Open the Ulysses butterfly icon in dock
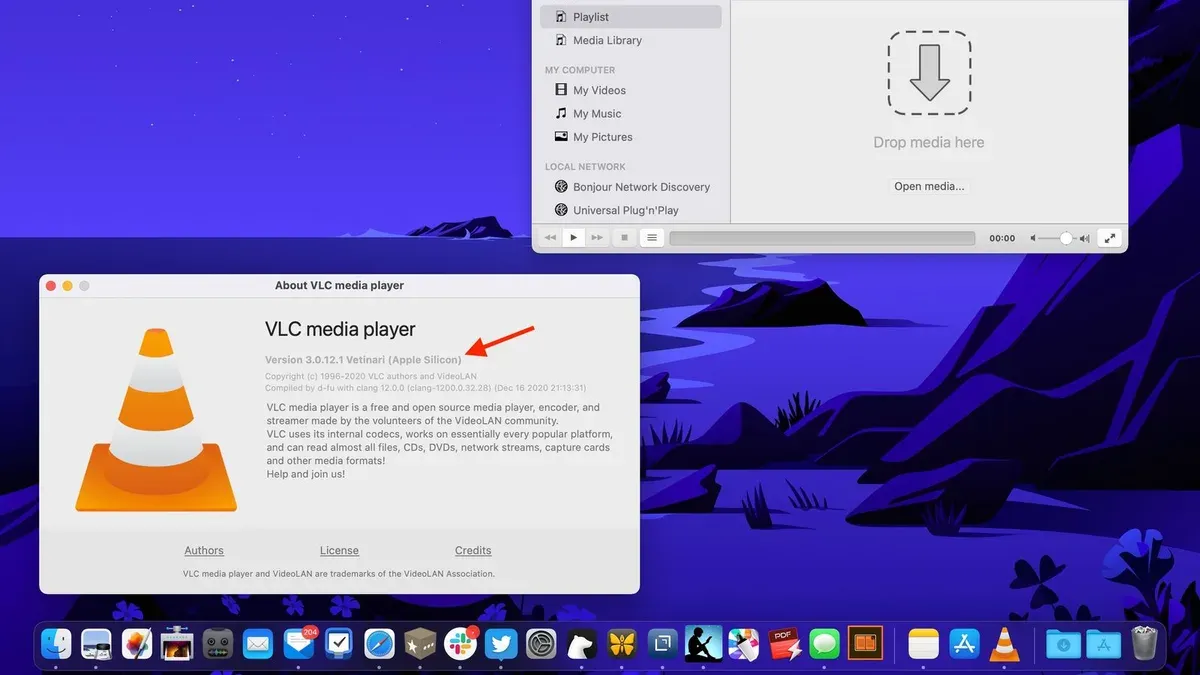Image resolution: width=1200 pixels, height=675 pixels. [623, 645]
